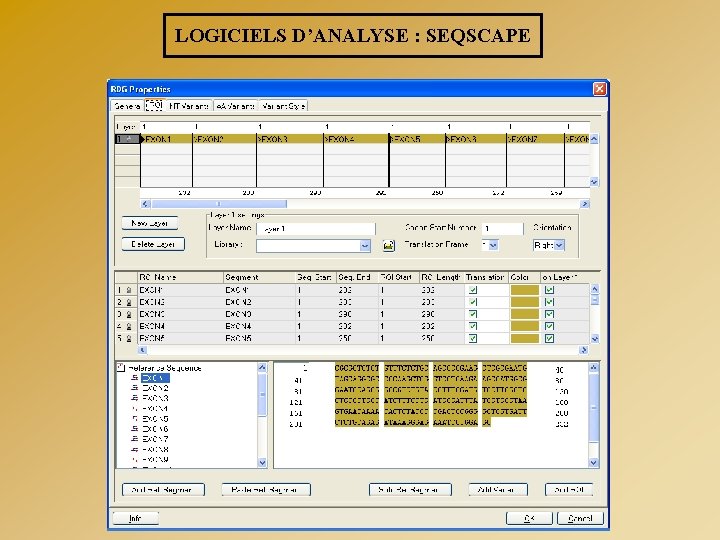Switch to the General tab
The image size is (720, 540).
pyautogui.click(x=127, y=106)
